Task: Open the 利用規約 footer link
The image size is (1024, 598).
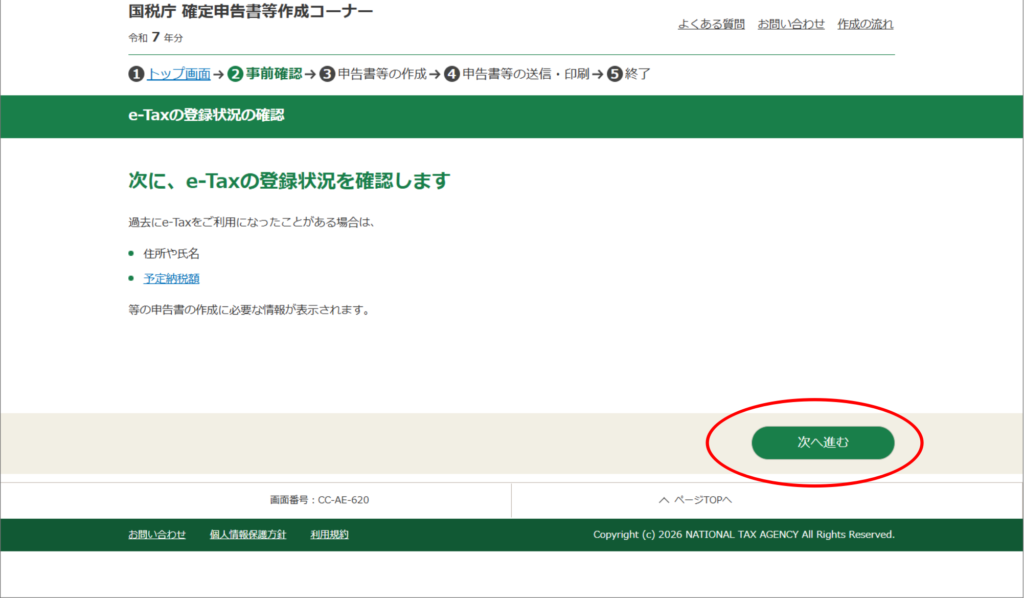Action: 329,535
